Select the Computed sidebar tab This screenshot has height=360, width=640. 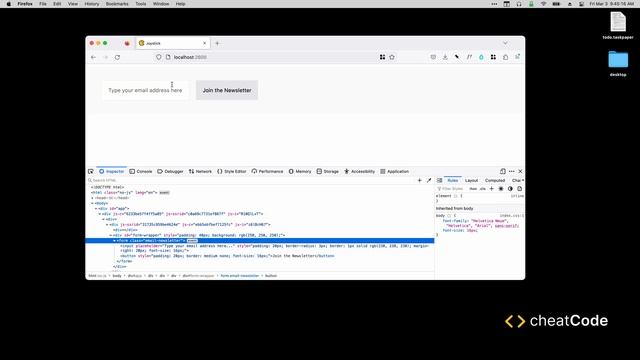(x=495, y=180)
